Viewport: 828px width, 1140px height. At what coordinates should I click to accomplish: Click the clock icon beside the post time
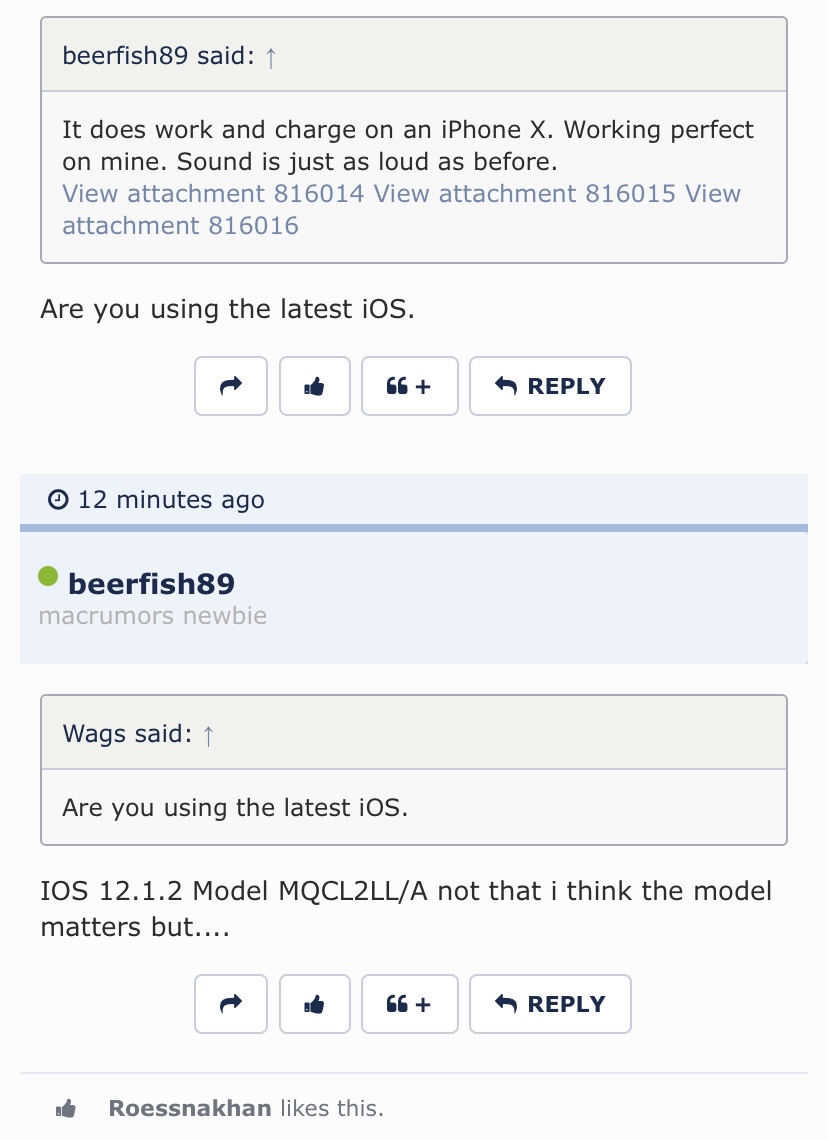pyautogui.click(x=58, y=499)
